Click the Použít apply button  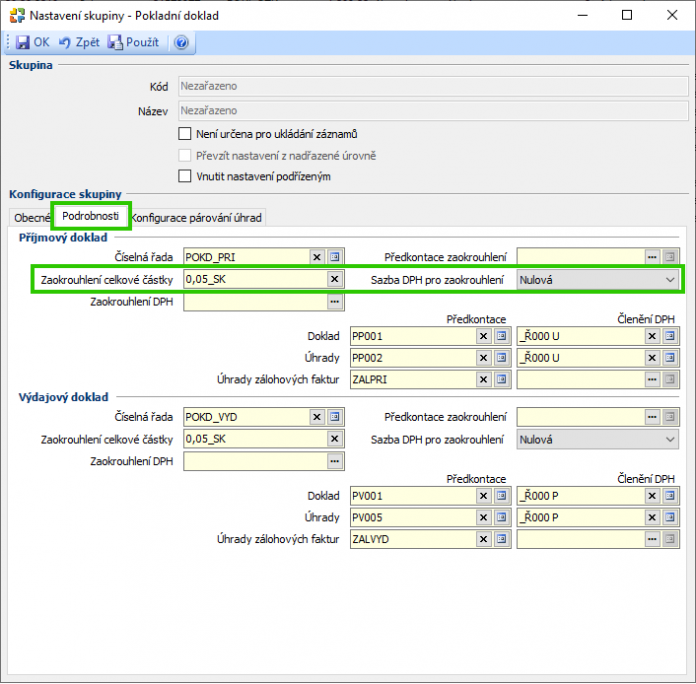(x=133, y=42)
